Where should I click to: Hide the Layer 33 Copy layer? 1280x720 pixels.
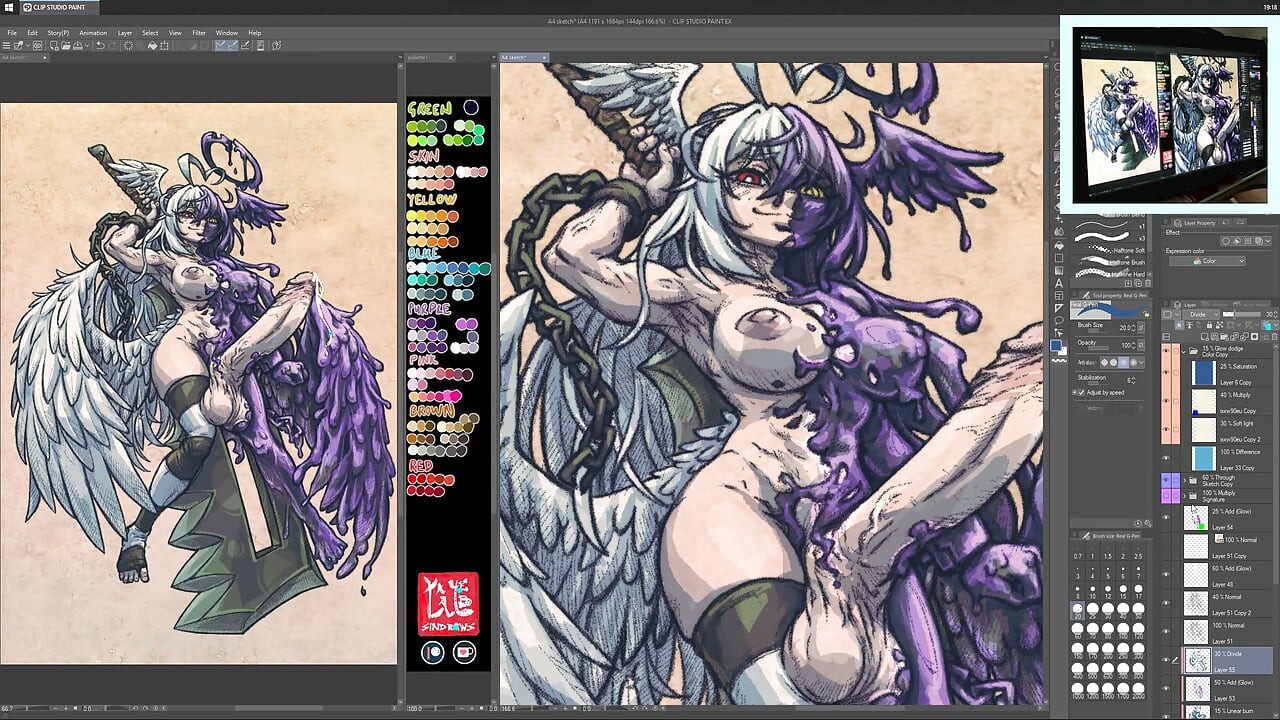point(1165,458)
